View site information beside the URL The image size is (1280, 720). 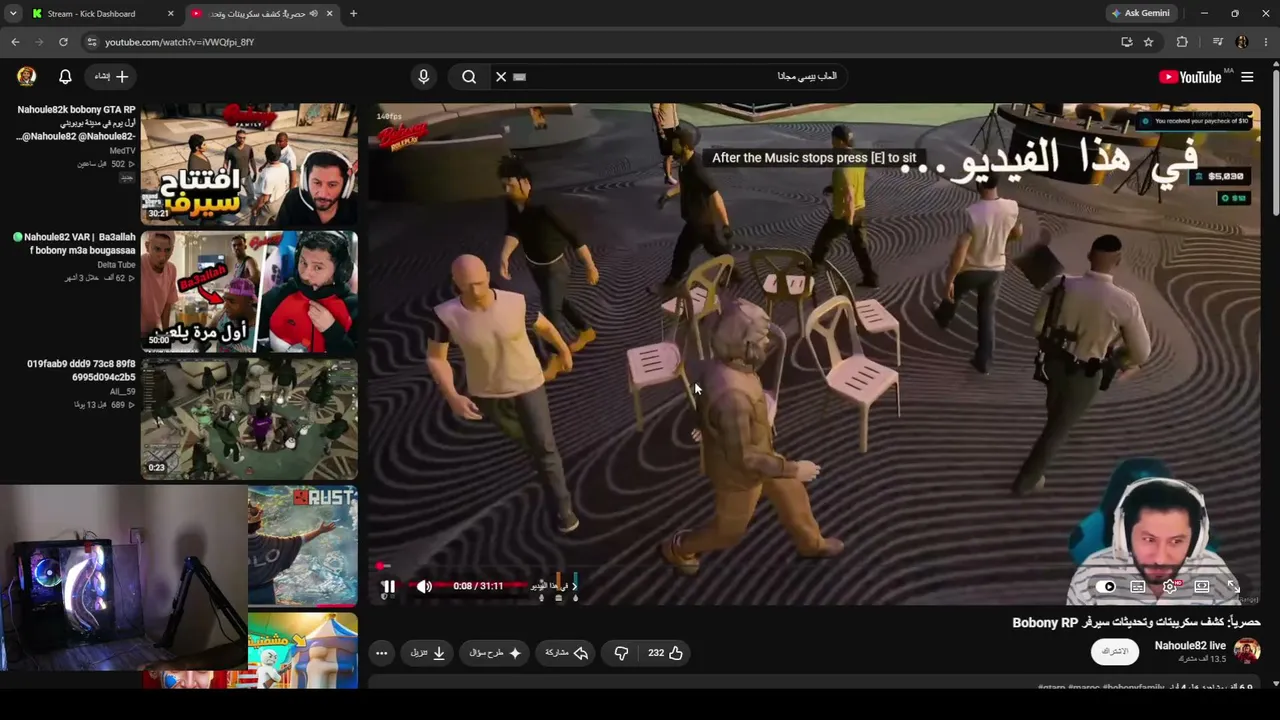click(x=92, y=42)
